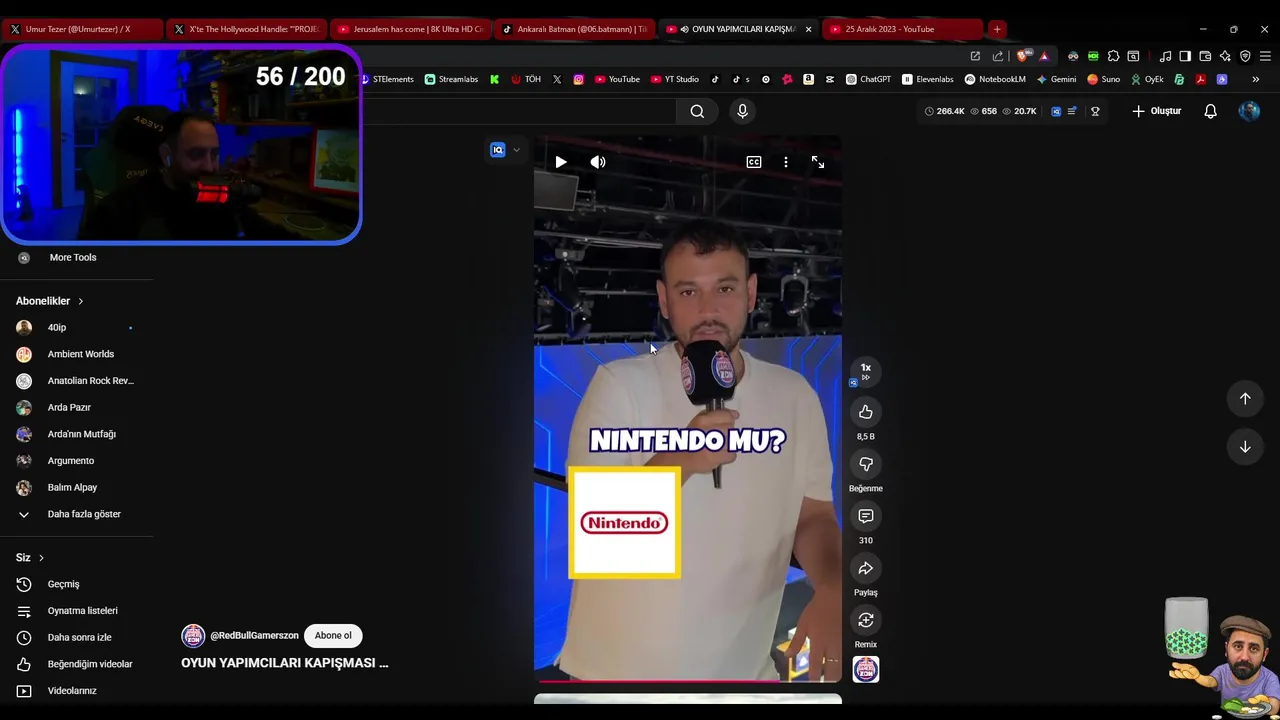The width and height of the screenshot is (1280, 720).
Task: Open the channel sound thumbnail below Remix
Action: pos(866,670)
